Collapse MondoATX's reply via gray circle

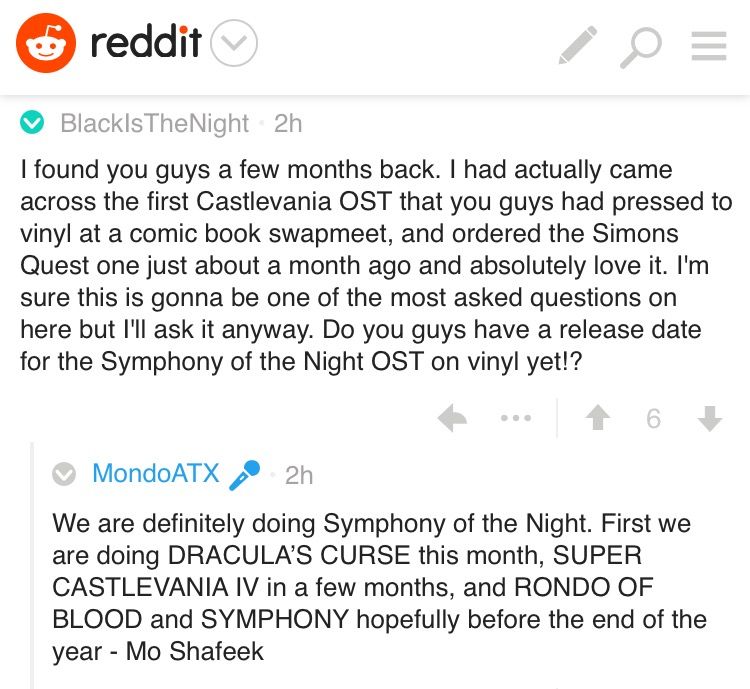click(64, 475)
